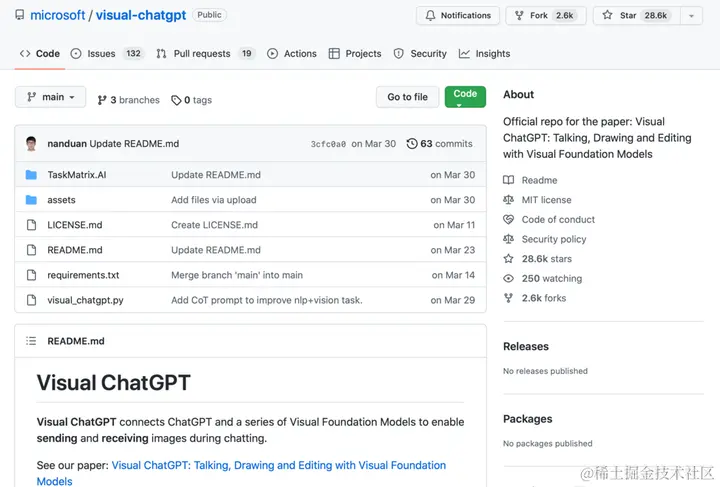The height and width of the screenshot is (487, 720).
Task: Switch to the Code tab
Action: click(x=39, y=54)
